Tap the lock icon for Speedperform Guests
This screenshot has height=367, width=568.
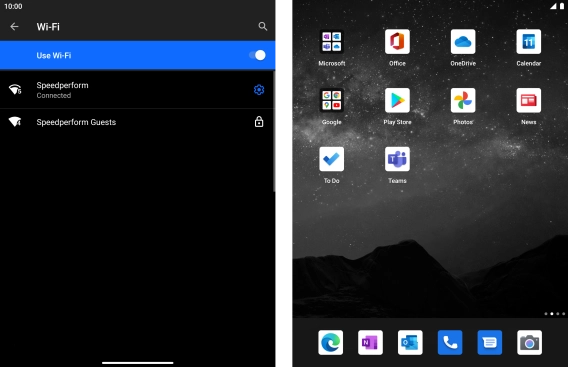point(259,122)
